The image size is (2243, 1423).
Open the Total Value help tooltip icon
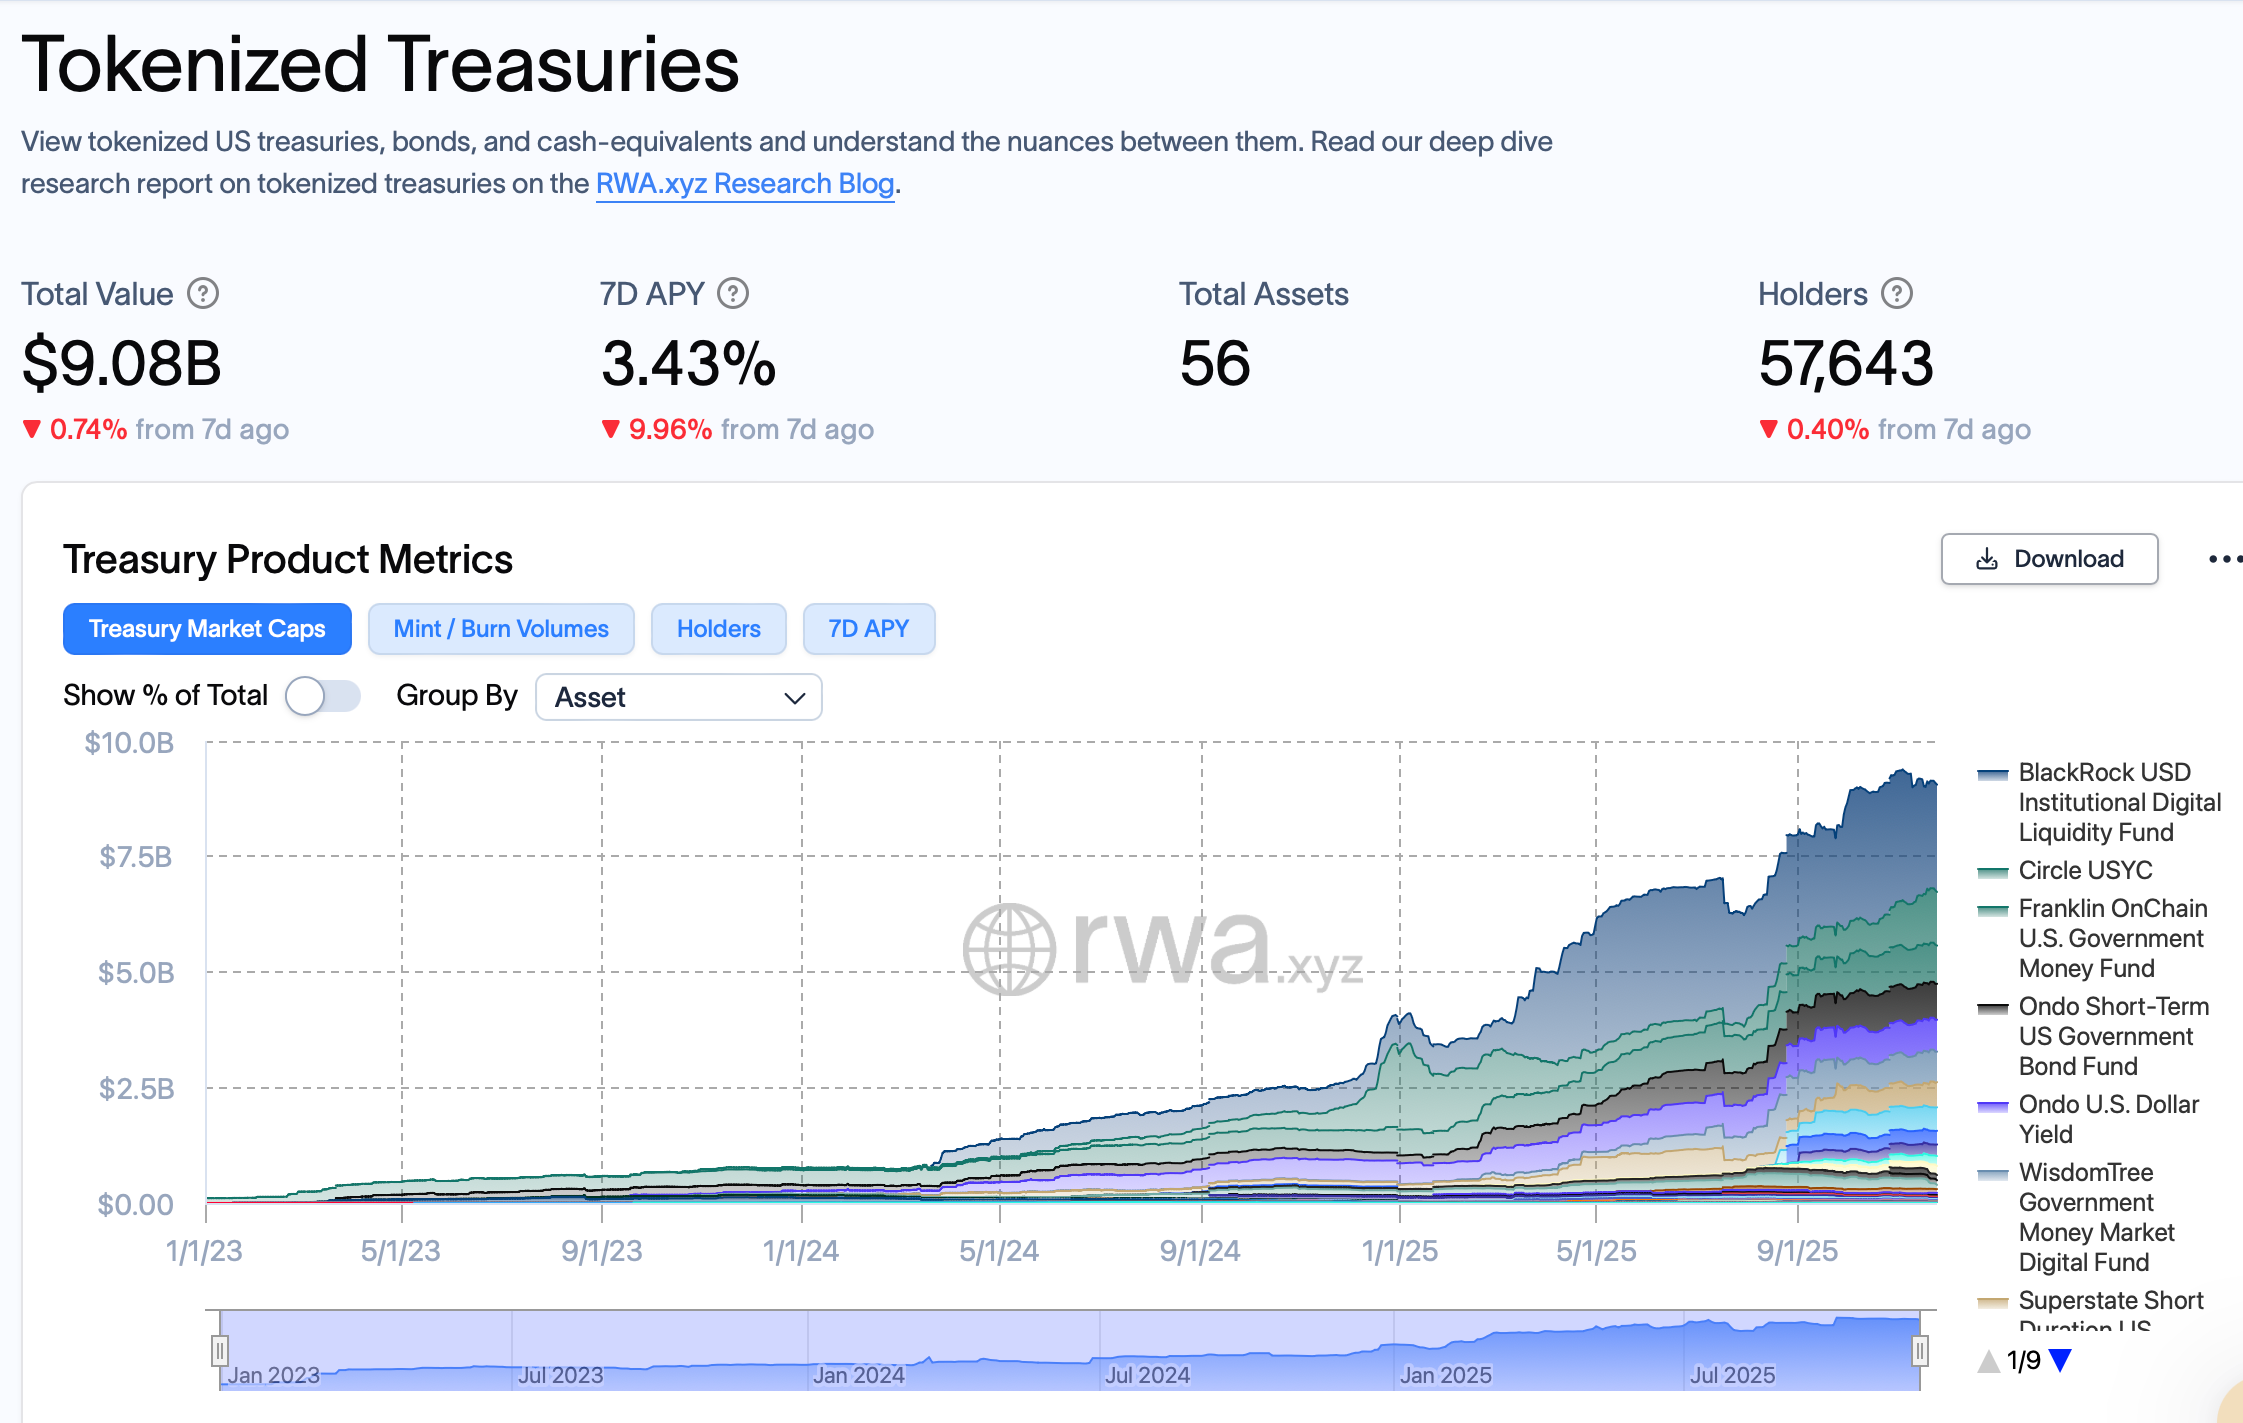coord(203,293)
